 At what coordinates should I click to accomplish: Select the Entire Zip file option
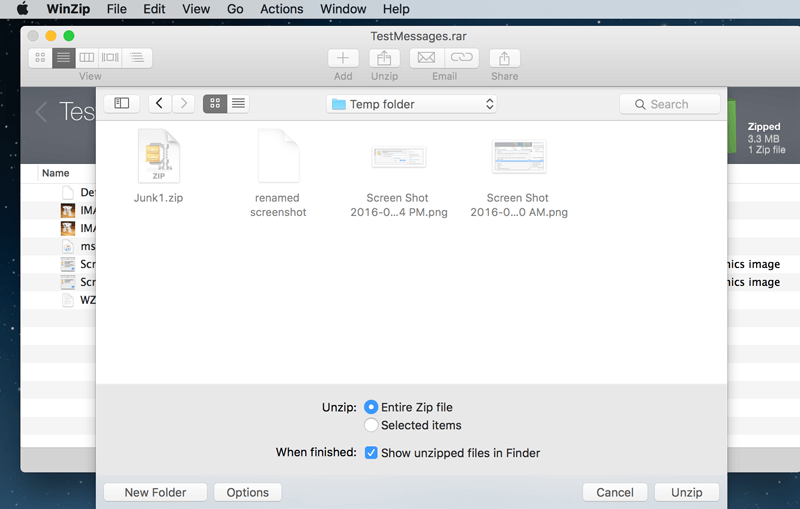point(371,407)
